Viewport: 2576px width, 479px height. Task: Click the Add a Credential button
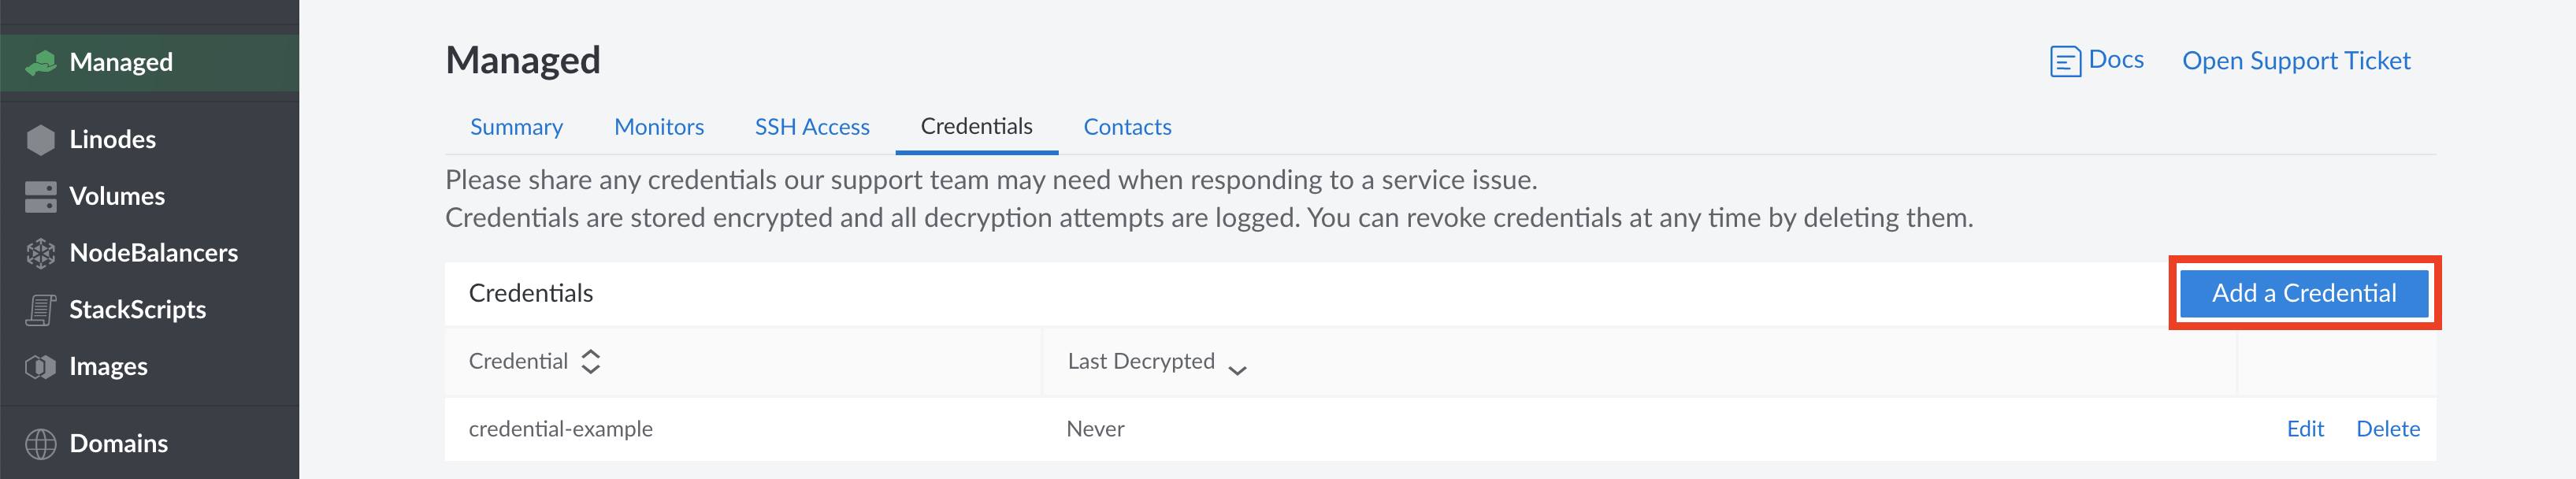pyautogui.click(x=2304, y=293)
